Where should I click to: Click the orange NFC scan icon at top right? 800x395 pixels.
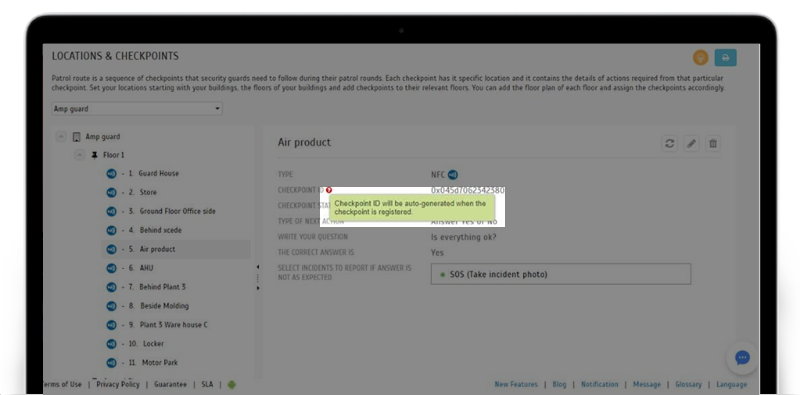point(701,58)
